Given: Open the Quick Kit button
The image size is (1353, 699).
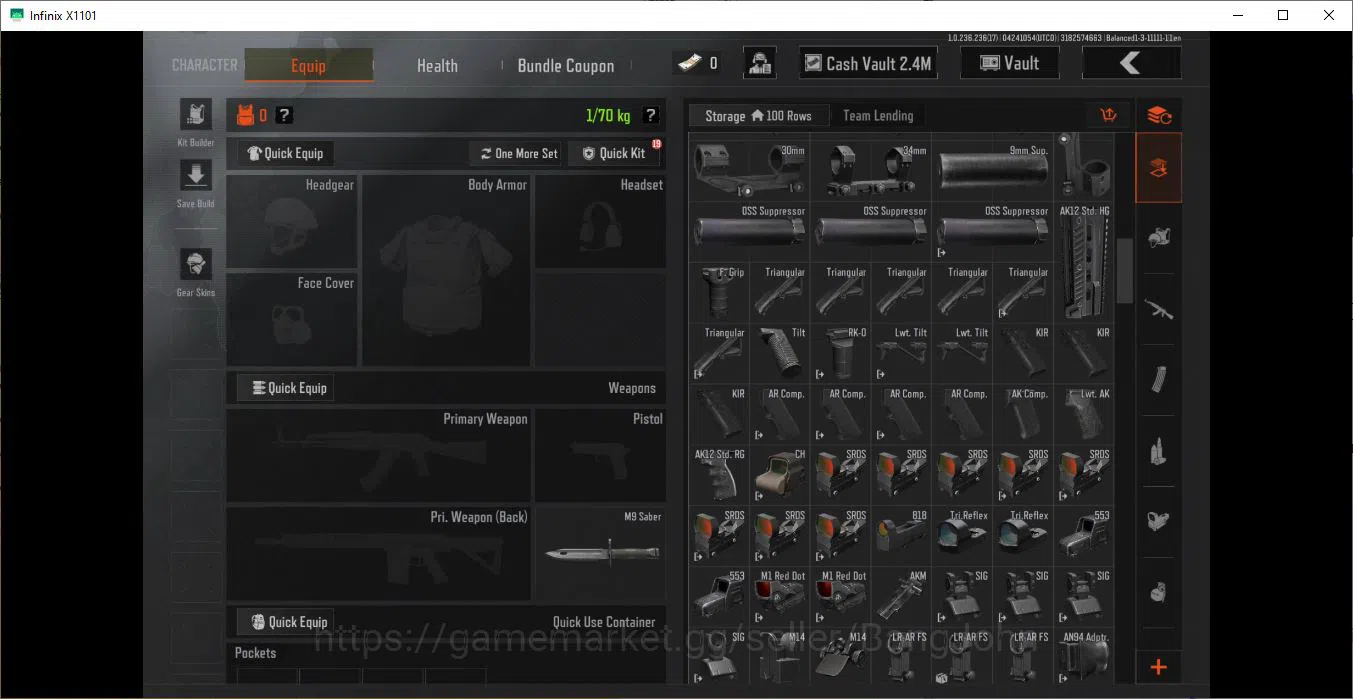Looking at the screenshot, I should coord(614,153).
